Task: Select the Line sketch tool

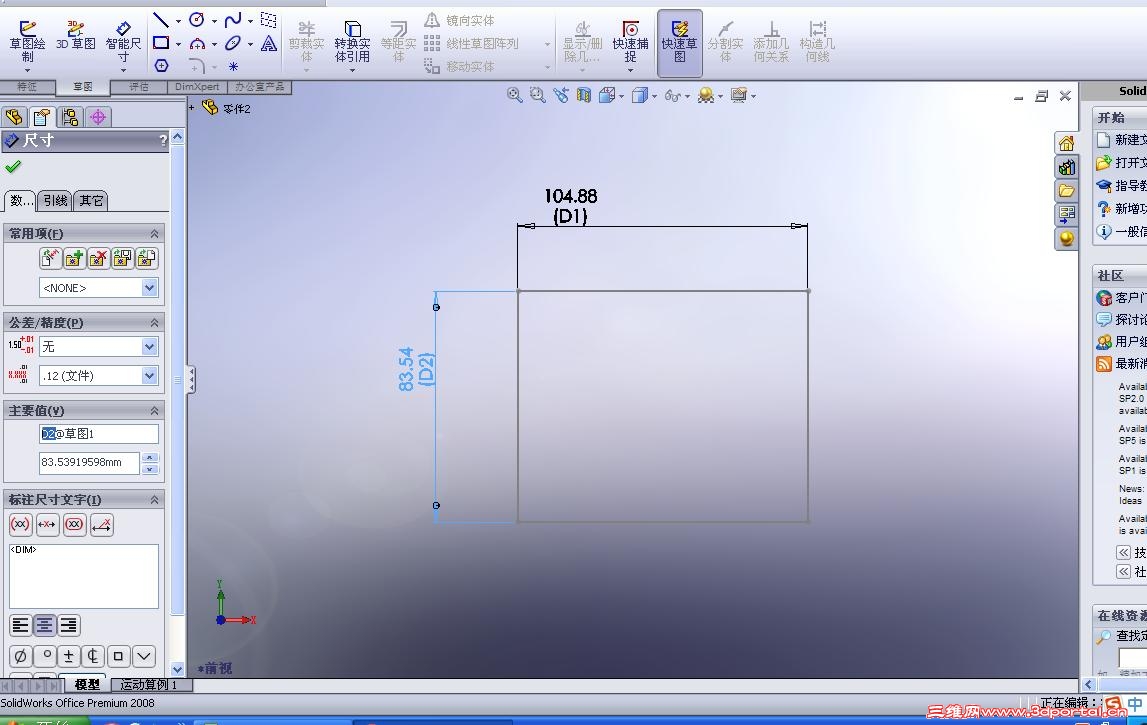Action: [161, 20]
